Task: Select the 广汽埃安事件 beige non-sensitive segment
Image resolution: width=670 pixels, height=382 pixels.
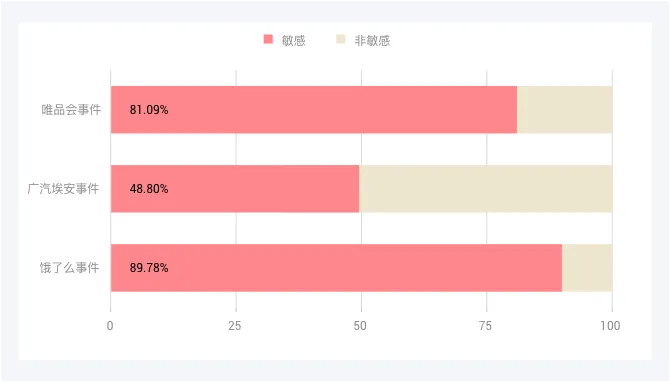Action: 486,189
